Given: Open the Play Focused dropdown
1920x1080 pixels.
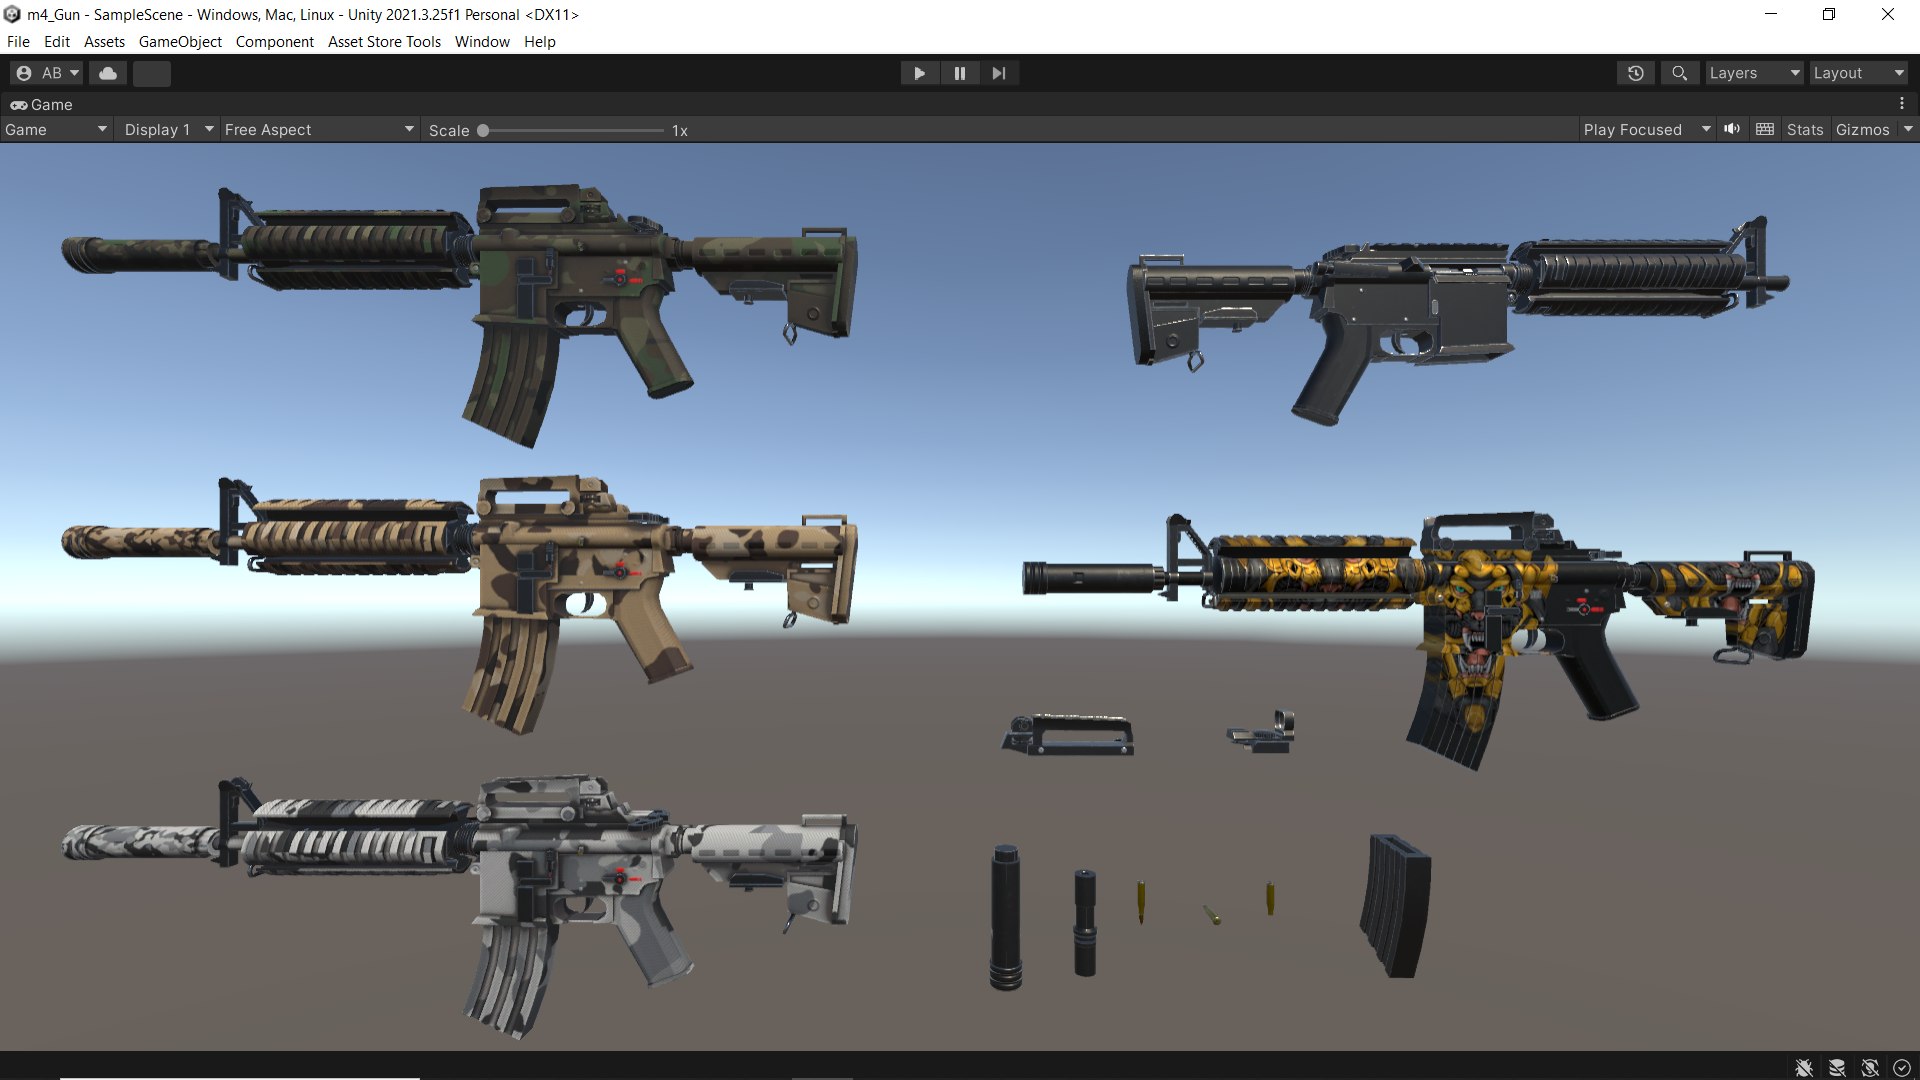Looking at the screenshot, I should click(1647, 130).
